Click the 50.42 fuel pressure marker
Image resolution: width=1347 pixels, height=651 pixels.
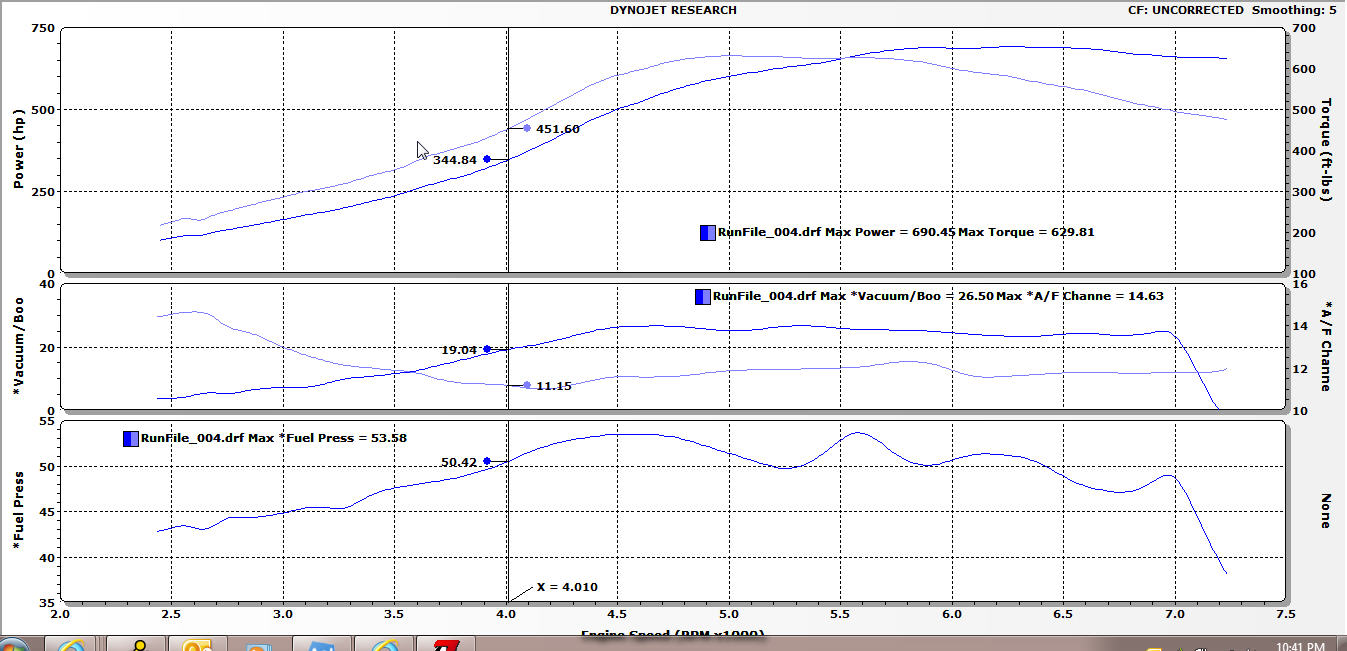[487, 461]
